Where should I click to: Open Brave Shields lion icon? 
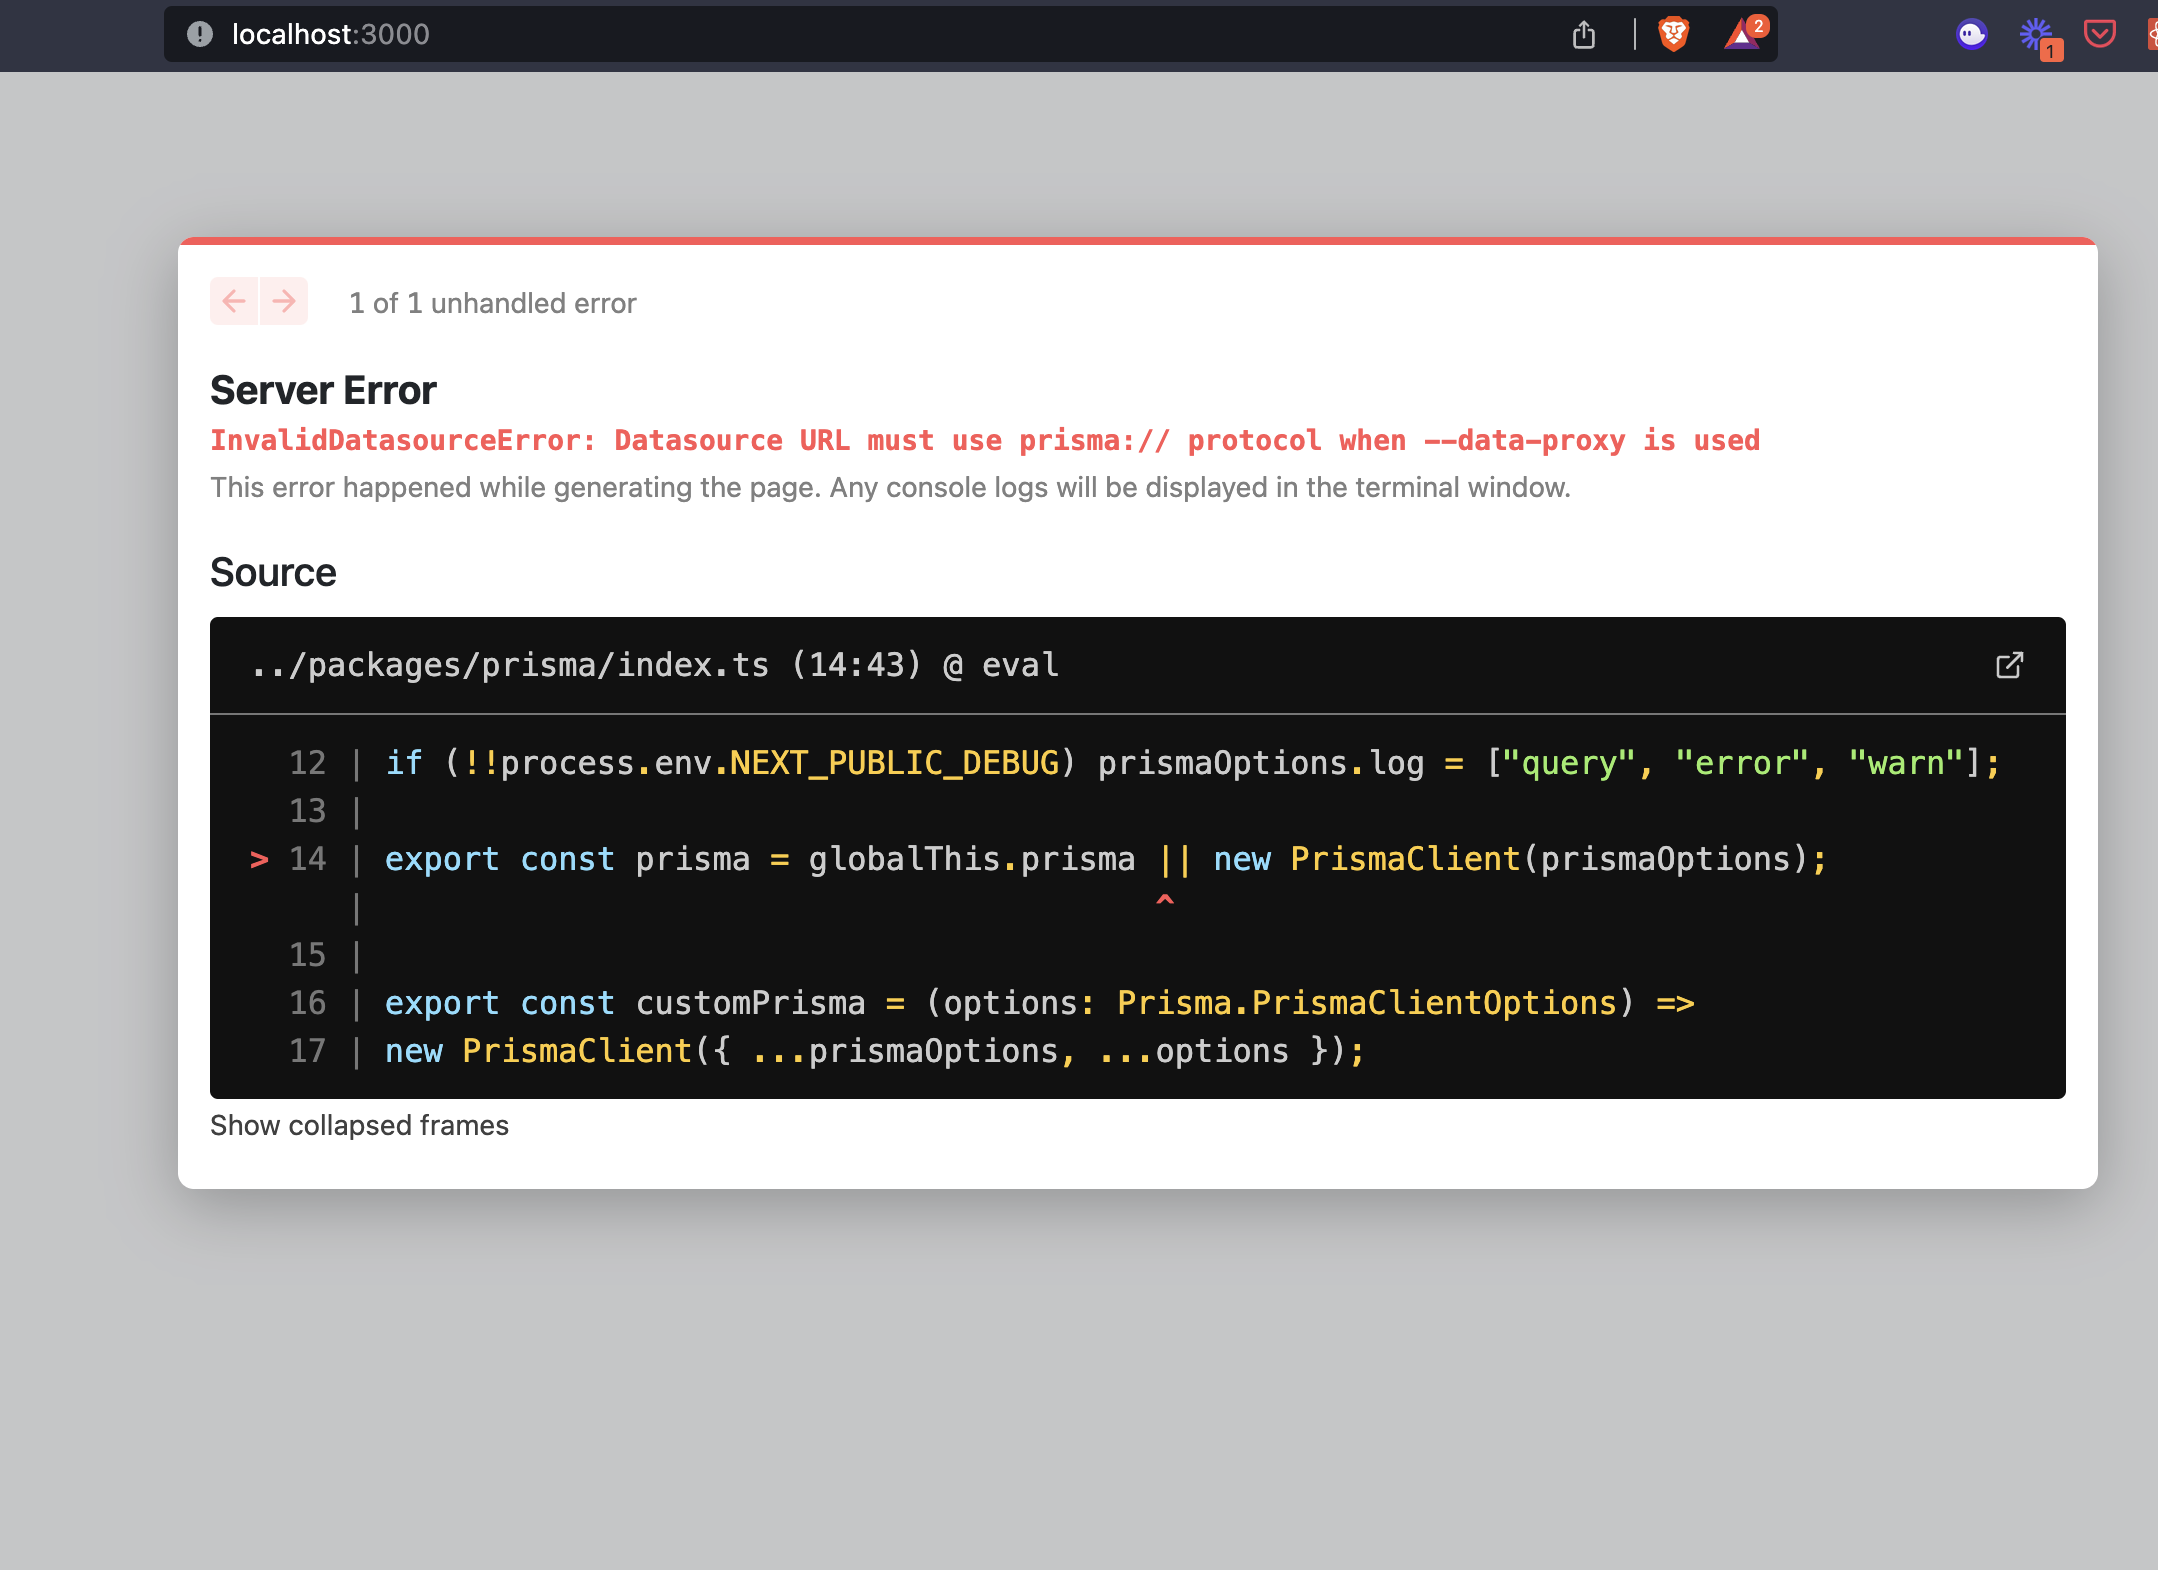(1673, 35)
